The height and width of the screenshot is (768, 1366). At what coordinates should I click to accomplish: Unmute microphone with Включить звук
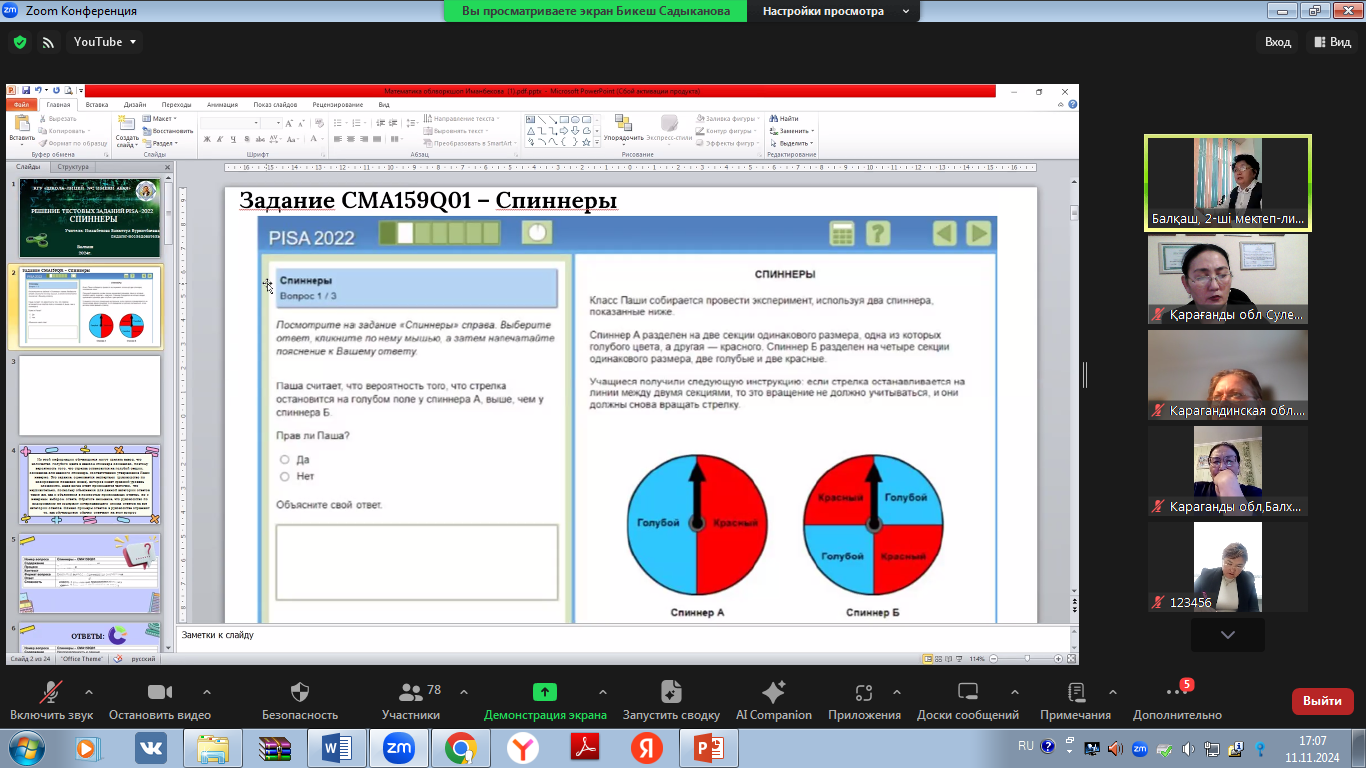tap(51, 692)
